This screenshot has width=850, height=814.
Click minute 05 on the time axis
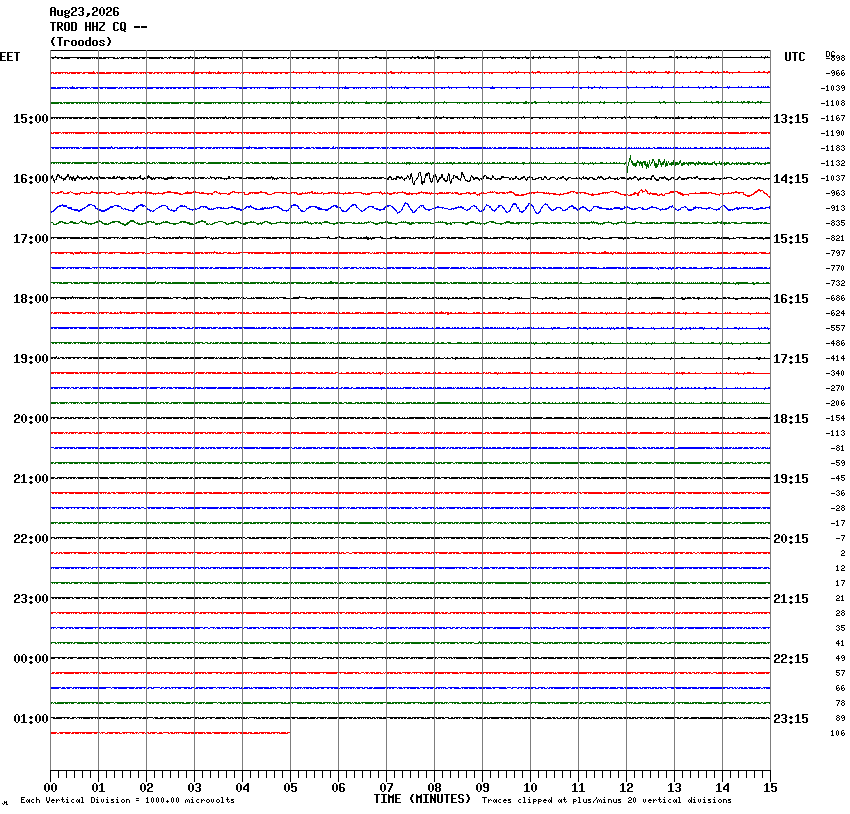(x=291, y=788)
